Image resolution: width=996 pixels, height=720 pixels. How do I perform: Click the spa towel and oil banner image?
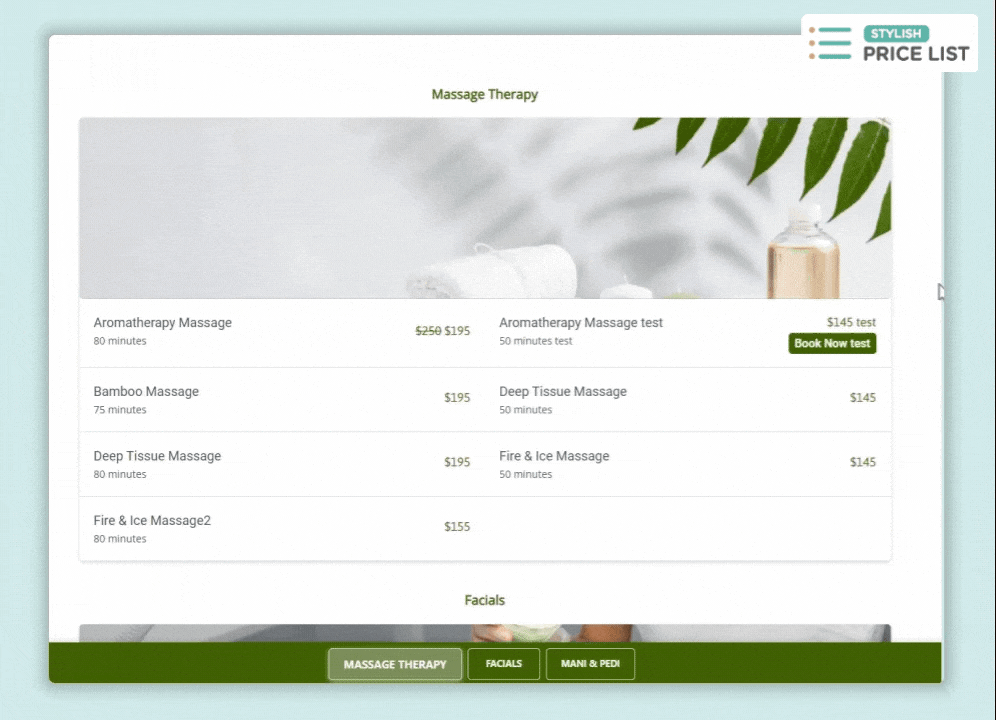pyautogui.click(x=485, y=208)
